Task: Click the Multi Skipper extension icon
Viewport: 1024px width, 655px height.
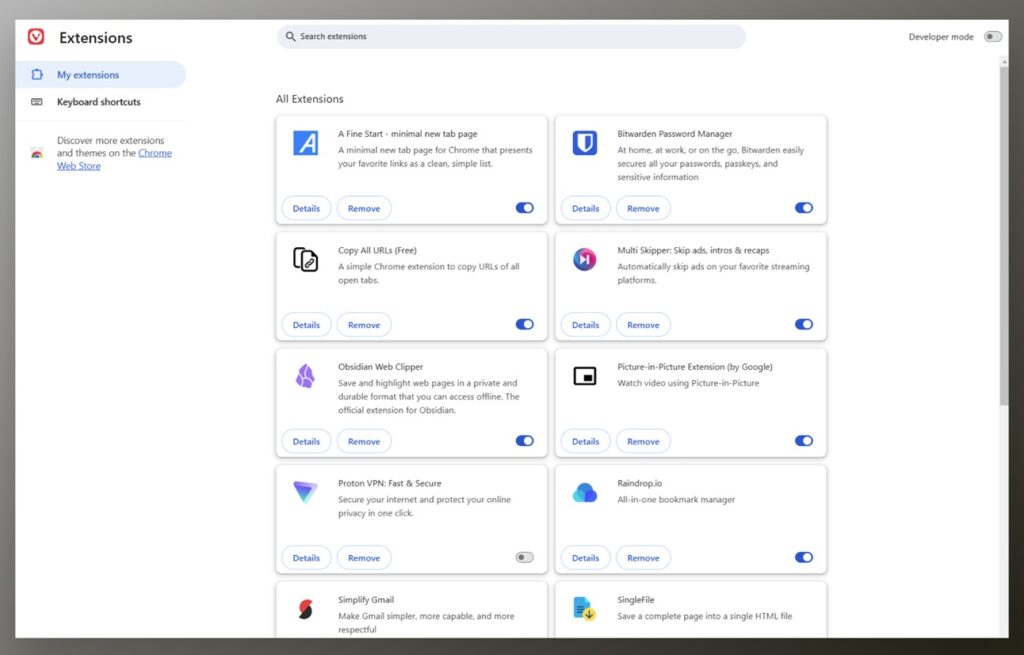Action: pyautogui.click(x=584, y=259)
